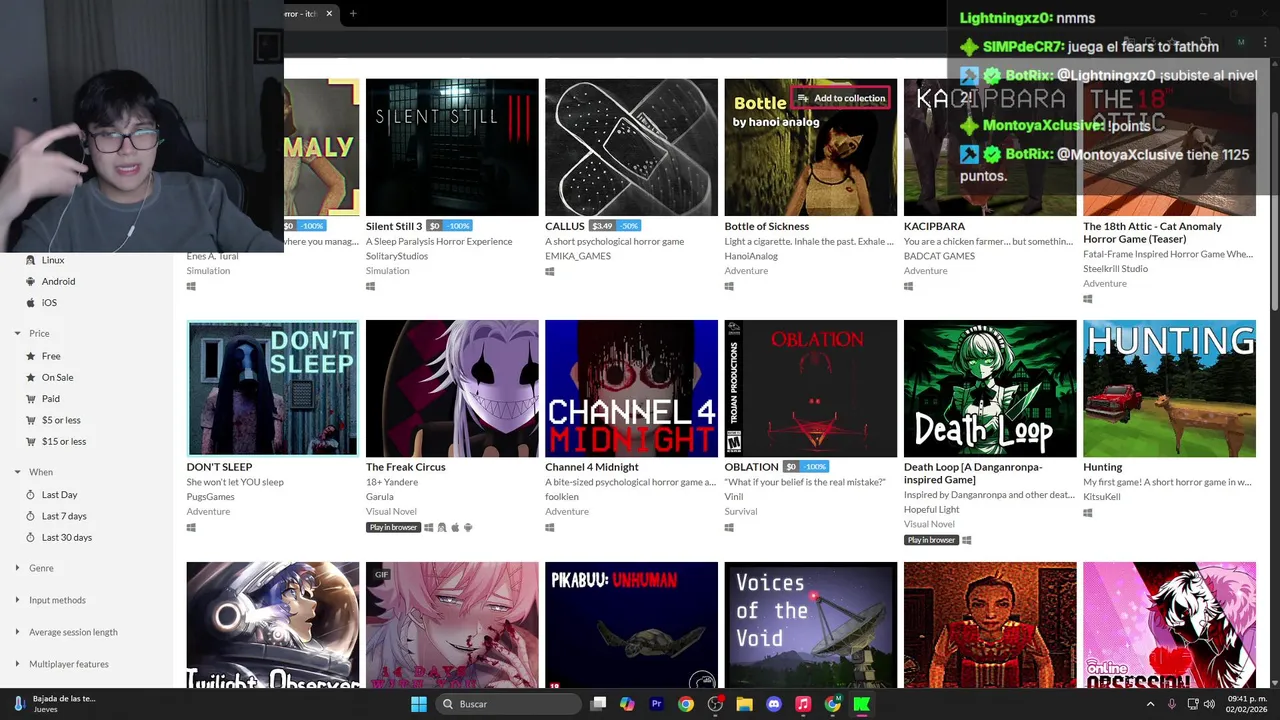
Task: Open the pink music app in taskbar
Action: coord(802,704)
